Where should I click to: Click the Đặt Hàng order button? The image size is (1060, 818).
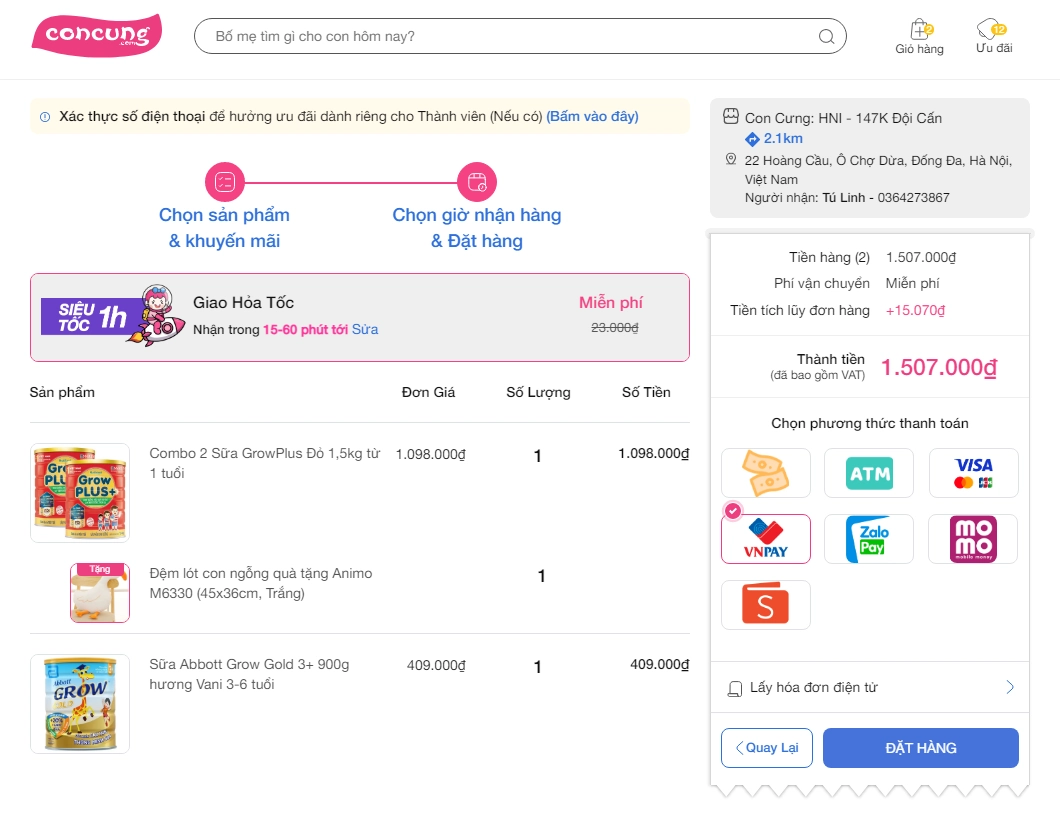tap(920, 748)
